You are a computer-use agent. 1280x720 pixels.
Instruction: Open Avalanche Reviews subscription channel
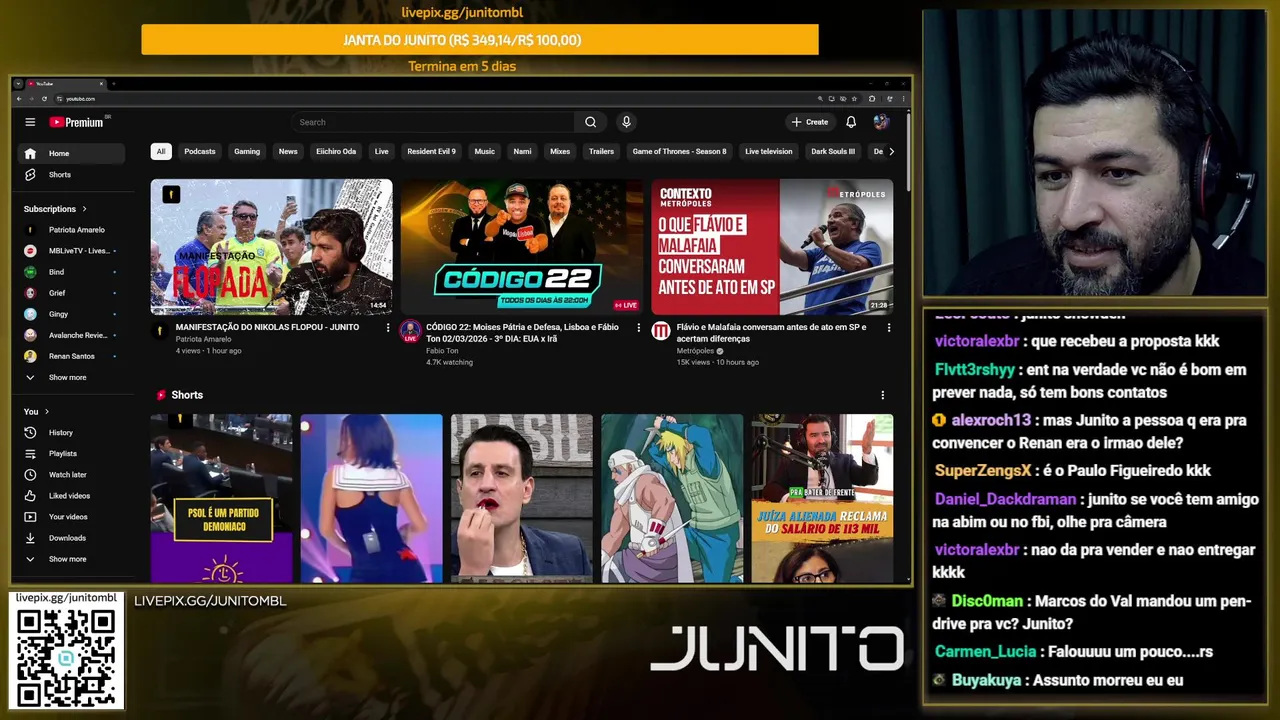tap(71, 335)
